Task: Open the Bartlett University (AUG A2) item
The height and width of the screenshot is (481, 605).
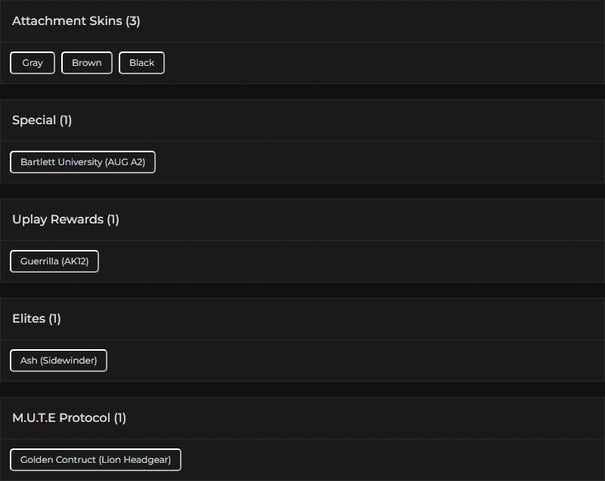Action: click(x=83, y=162)
